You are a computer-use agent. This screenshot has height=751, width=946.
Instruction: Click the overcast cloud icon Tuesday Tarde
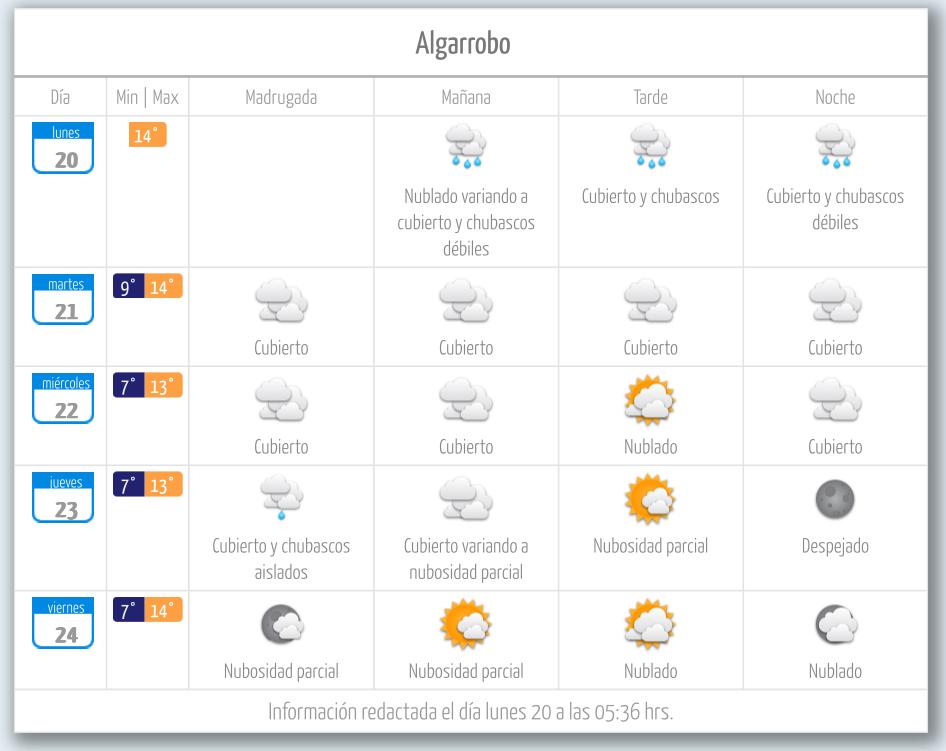pyautogui.click(x=650, y=300)
